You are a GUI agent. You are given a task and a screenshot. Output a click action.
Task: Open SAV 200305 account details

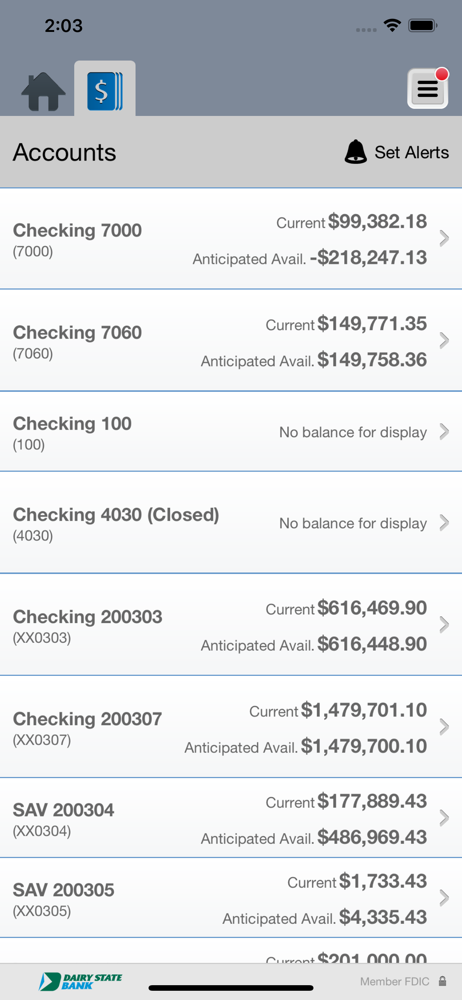[x=231, y=898]
